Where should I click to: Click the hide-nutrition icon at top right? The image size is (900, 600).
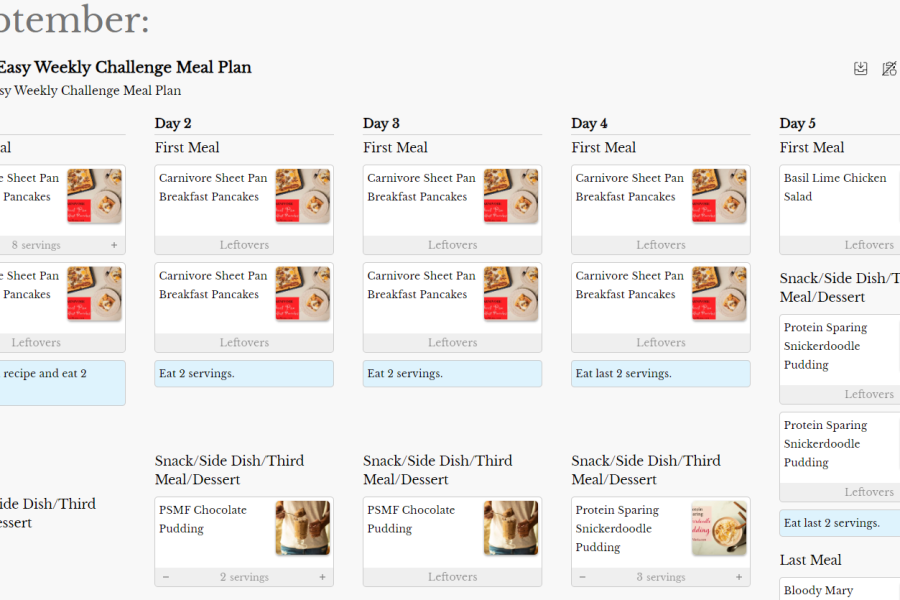tap(889, 69)
